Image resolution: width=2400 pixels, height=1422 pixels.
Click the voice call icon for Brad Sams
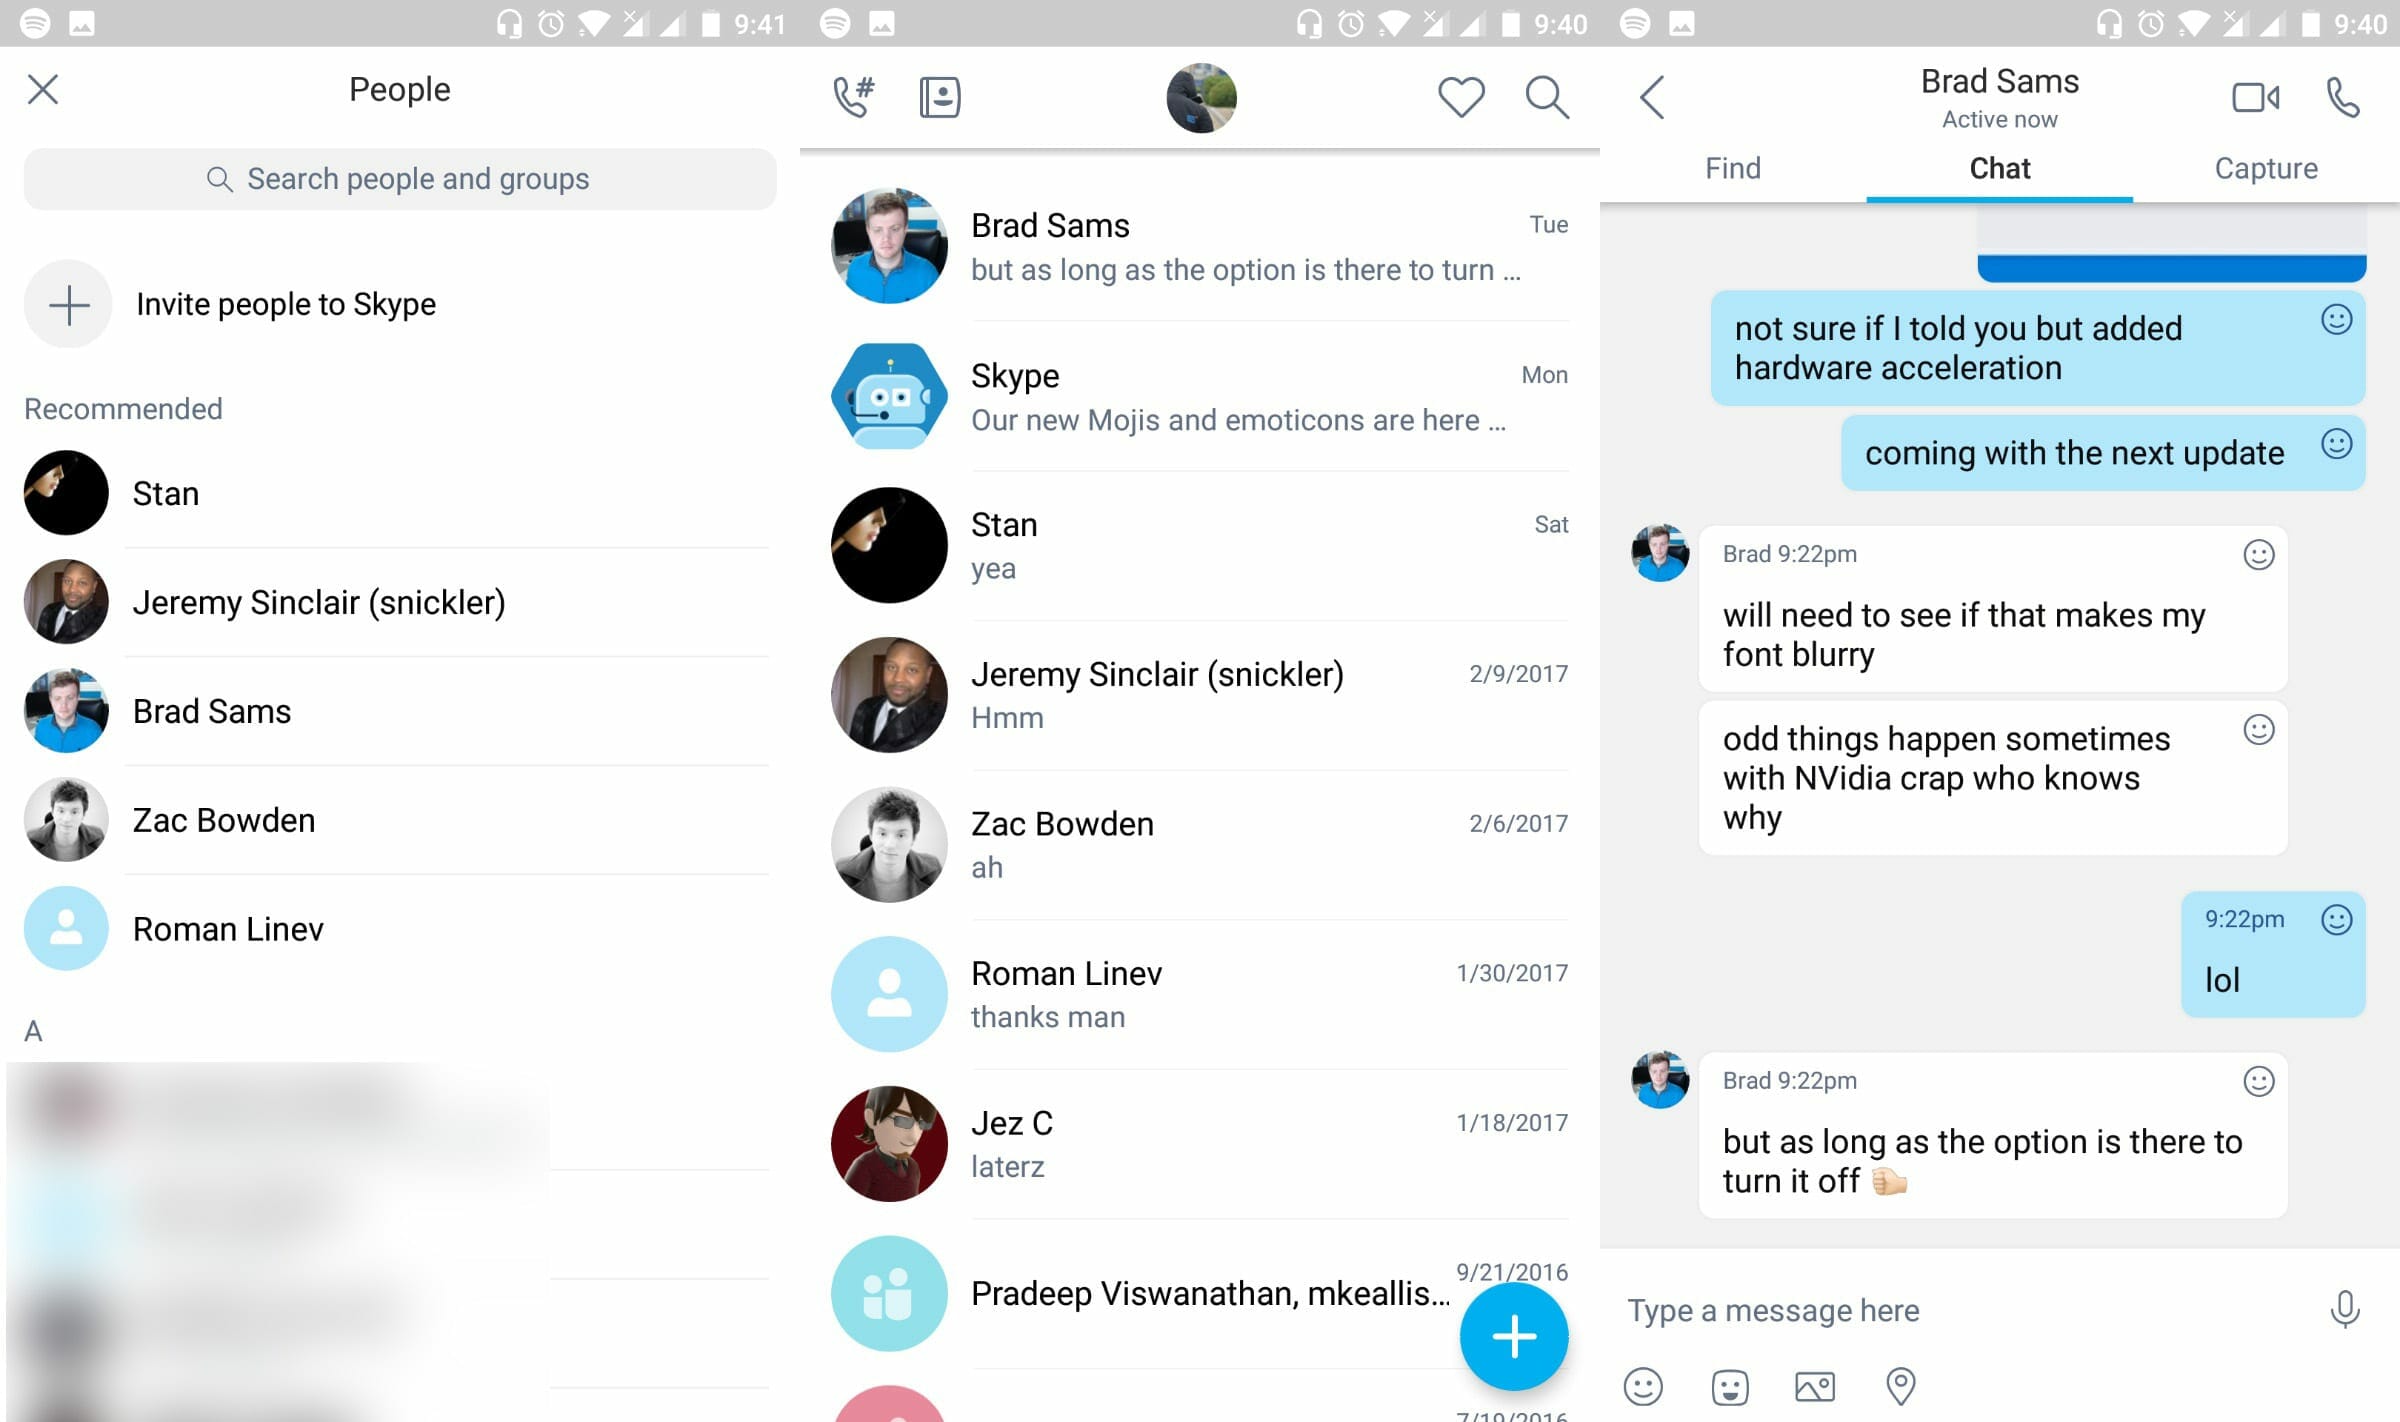tap(2341, 96)
